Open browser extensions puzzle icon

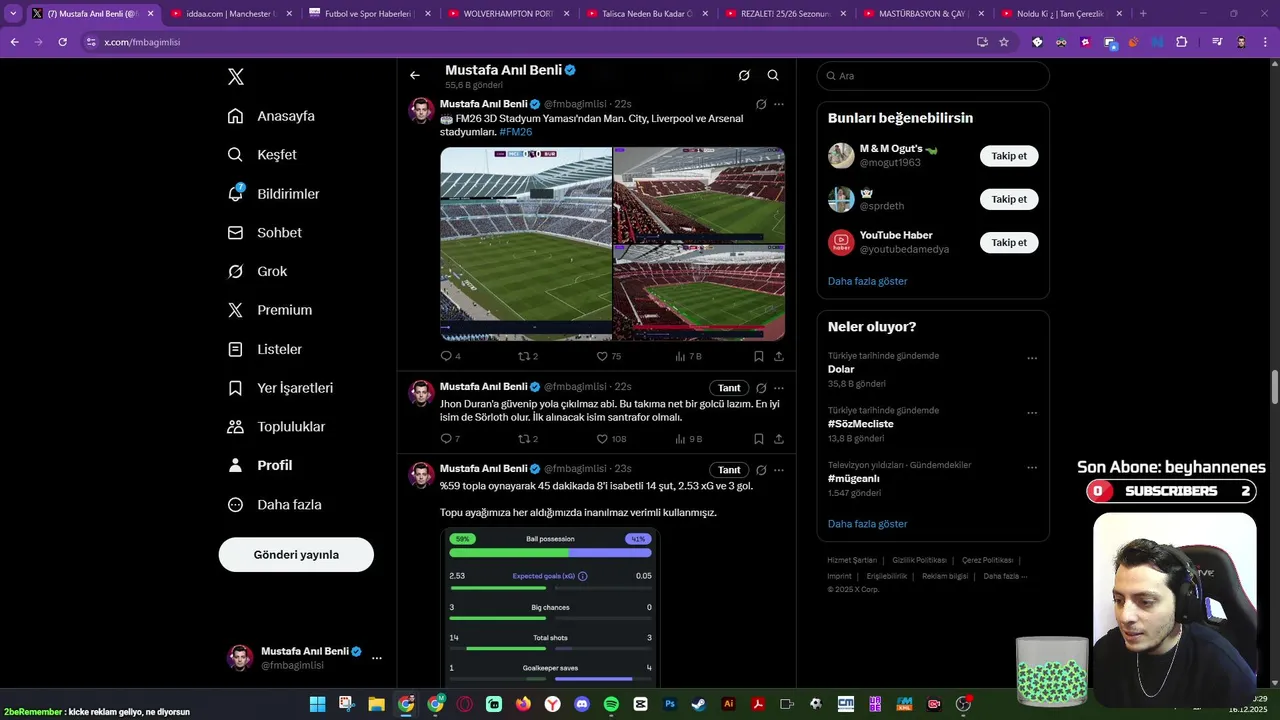(x=1181, y=42)
